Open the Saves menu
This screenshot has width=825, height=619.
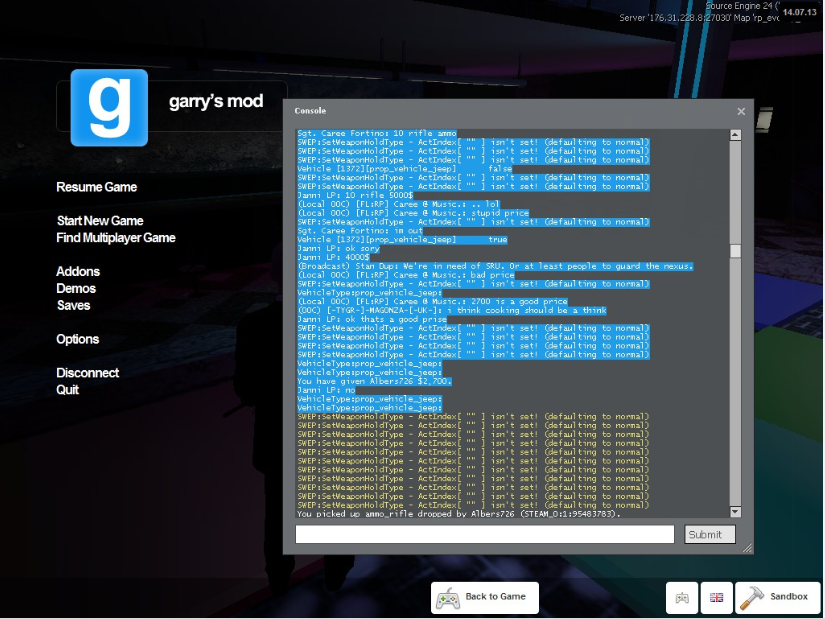pos(74,305)
